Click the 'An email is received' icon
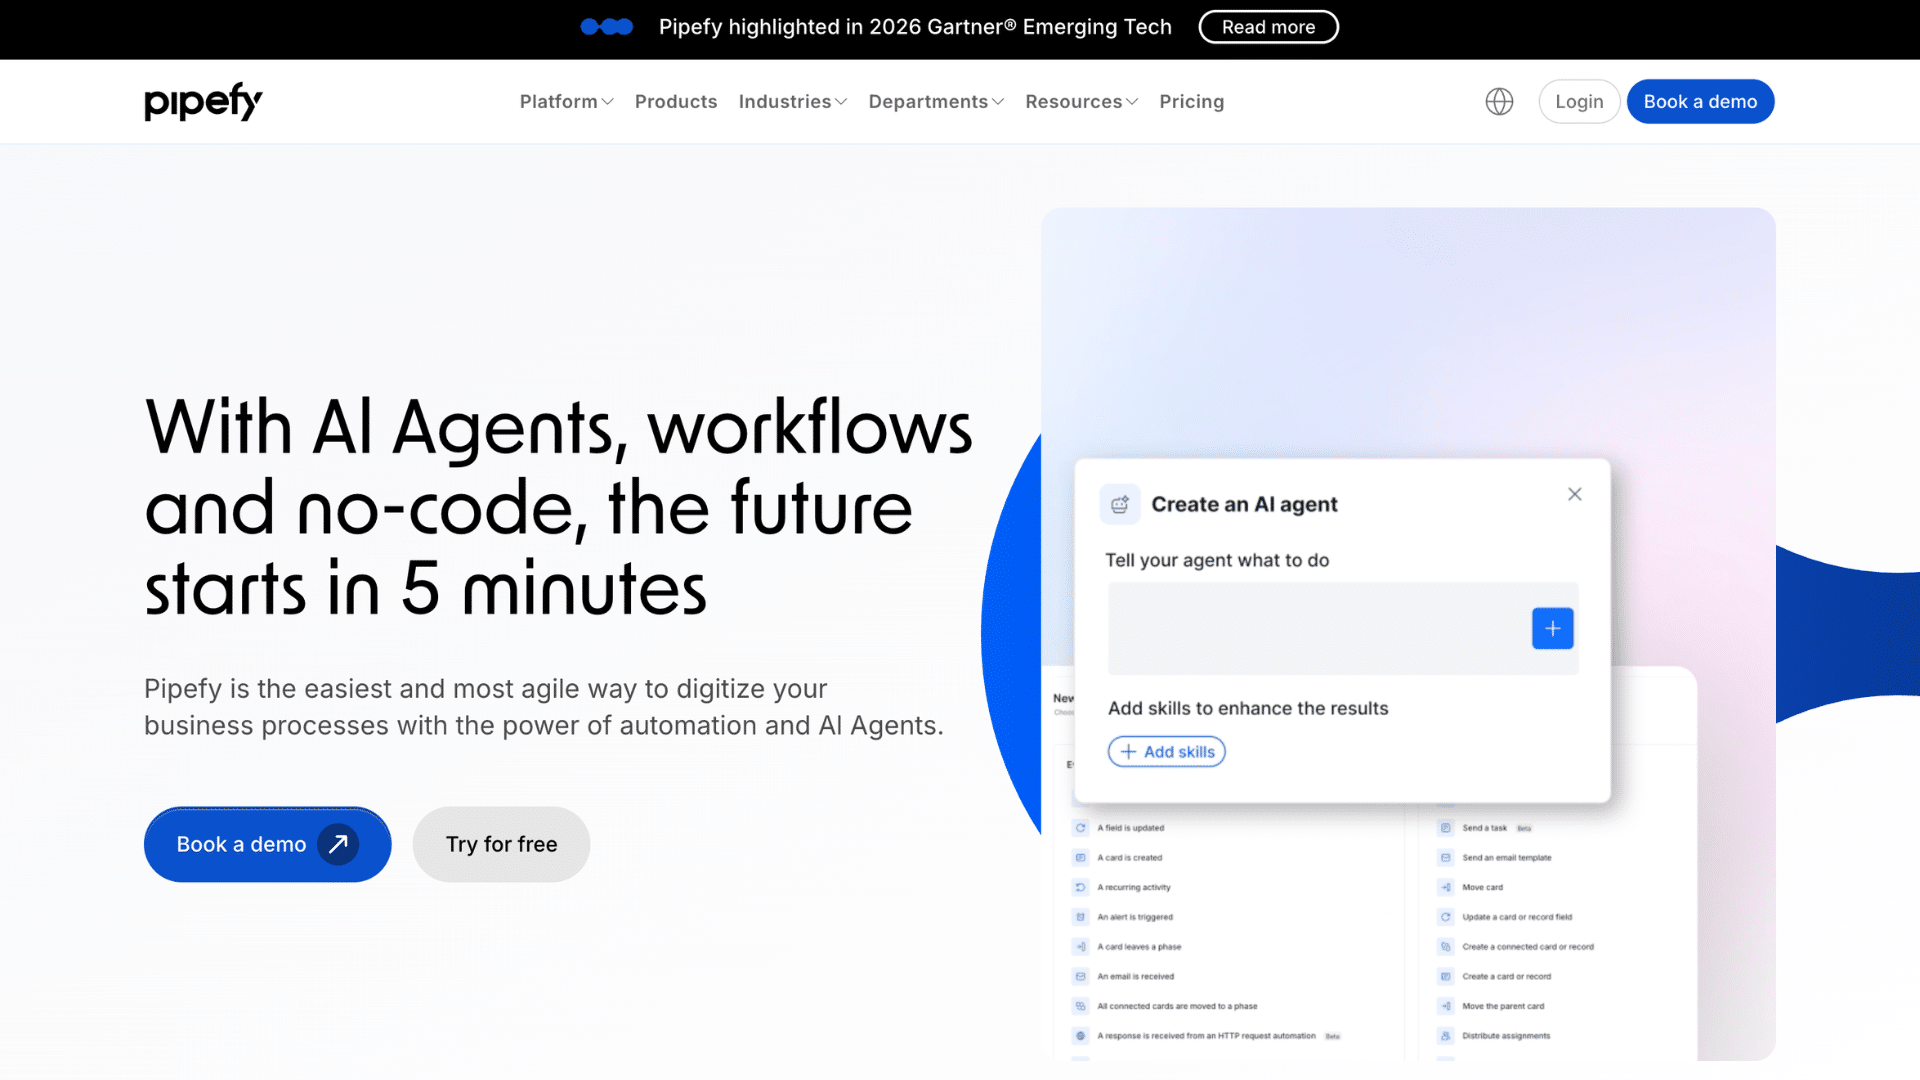This screenshot has height=1080, width=1920. pos(1080,977)
